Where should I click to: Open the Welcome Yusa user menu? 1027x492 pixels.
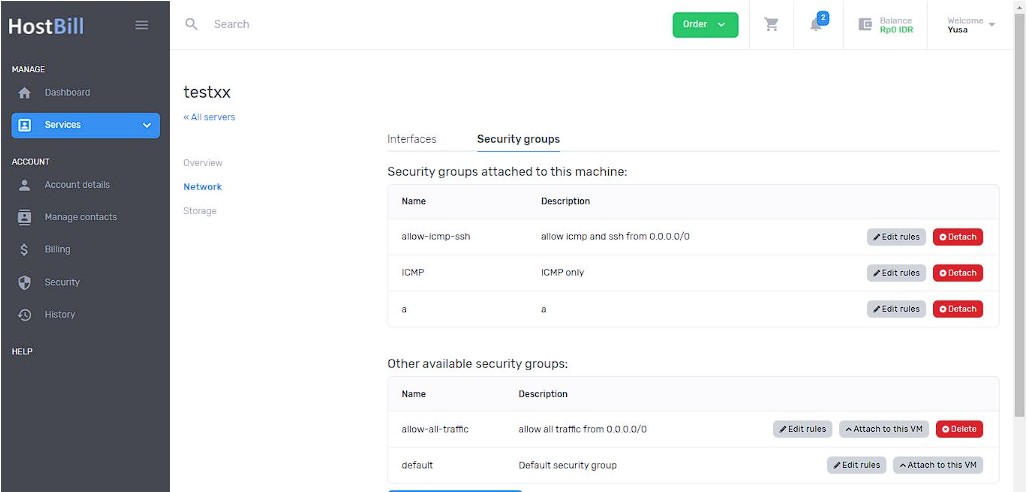click(x=971, y=25)
